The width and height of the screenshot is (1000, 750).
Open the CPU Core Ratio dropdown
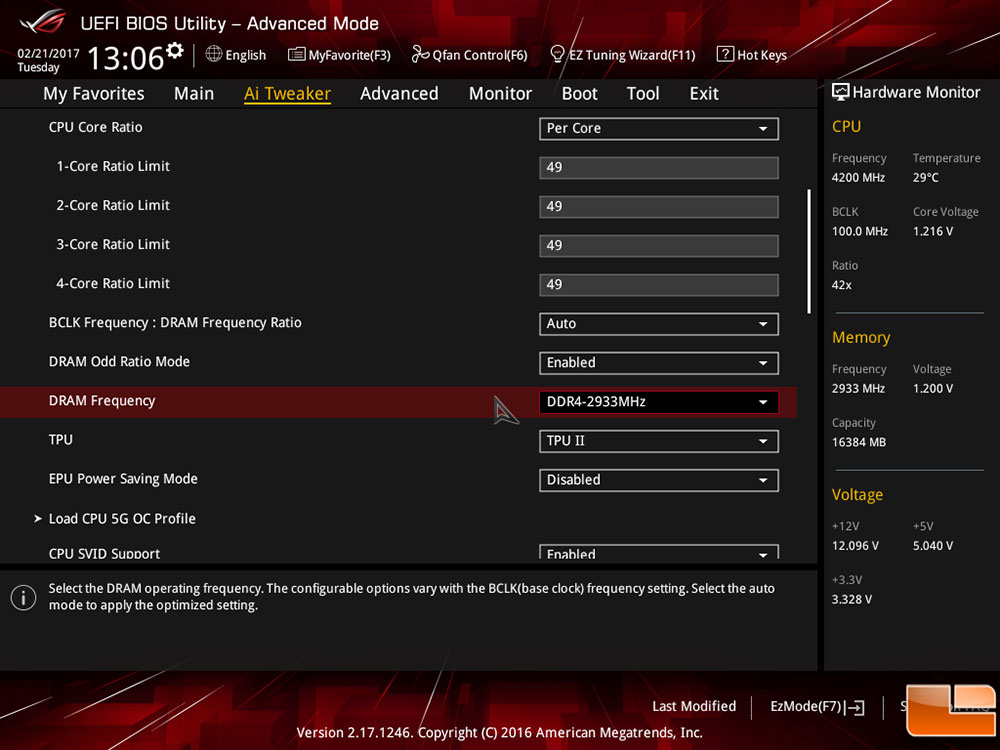click(659, 128)
